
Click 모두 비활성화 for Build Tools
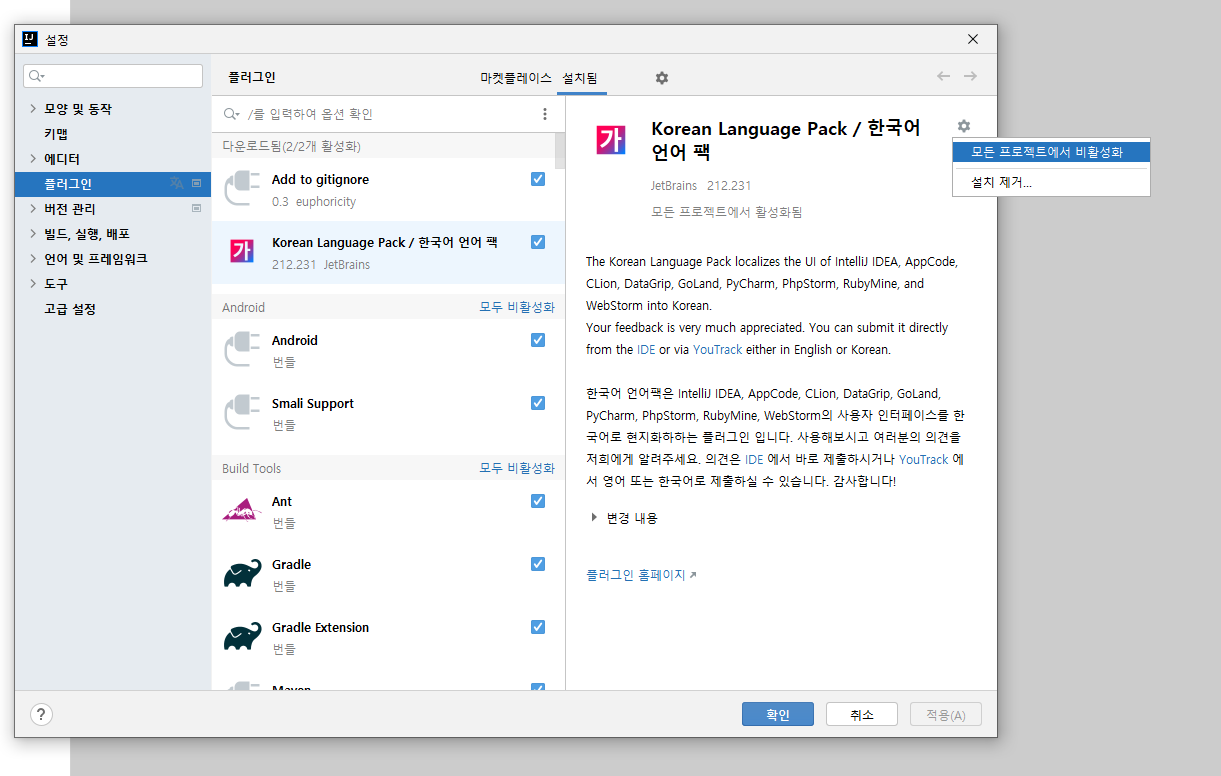(517, 468)
